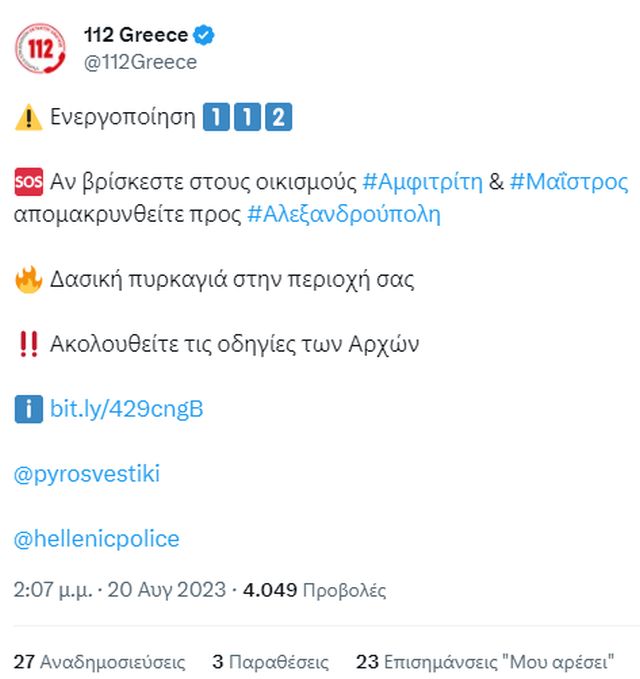Image resolution: width=640 pixels, height=679 pixels.
Task: Open the 112 Greece display name
Action: [136, 35]
